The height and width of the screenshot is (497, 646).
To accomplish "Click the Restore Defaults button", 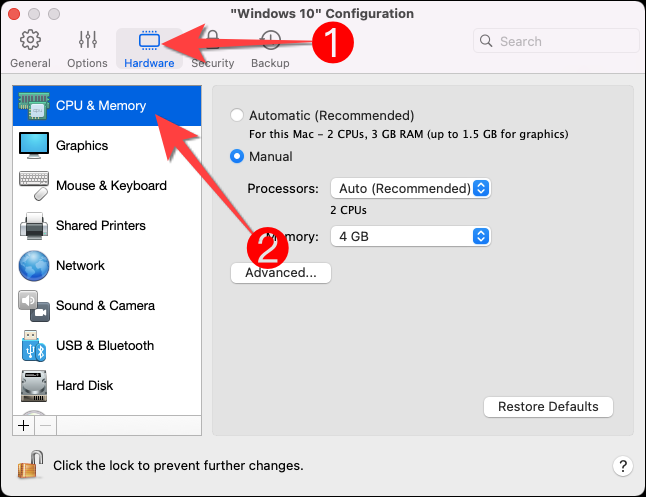I will (548, 407).
